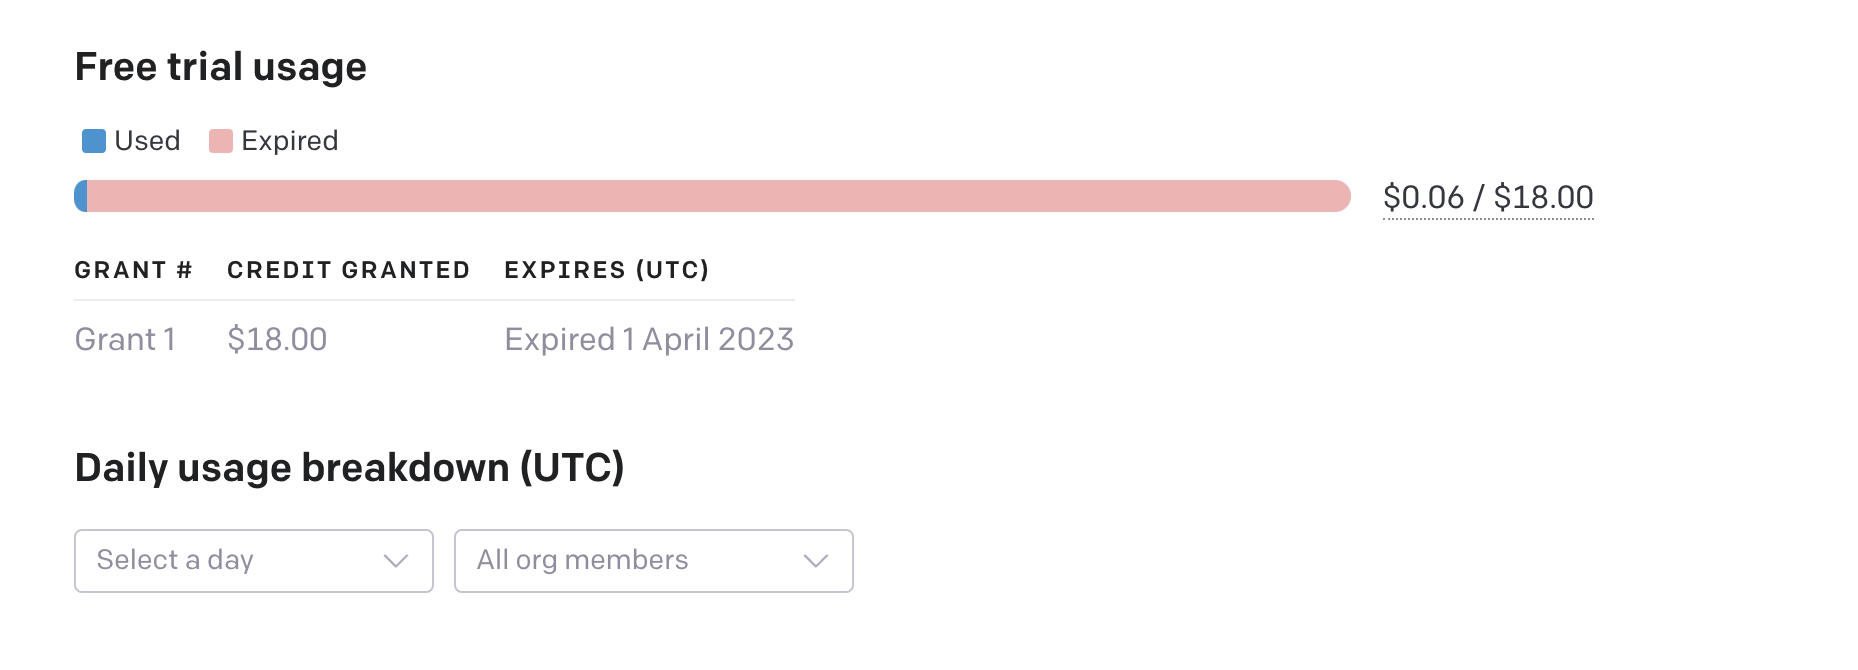Screen dimensions: 1858x670
Task: Click the $18.00 total beside the usage bar
Action: click(1543, 198)
